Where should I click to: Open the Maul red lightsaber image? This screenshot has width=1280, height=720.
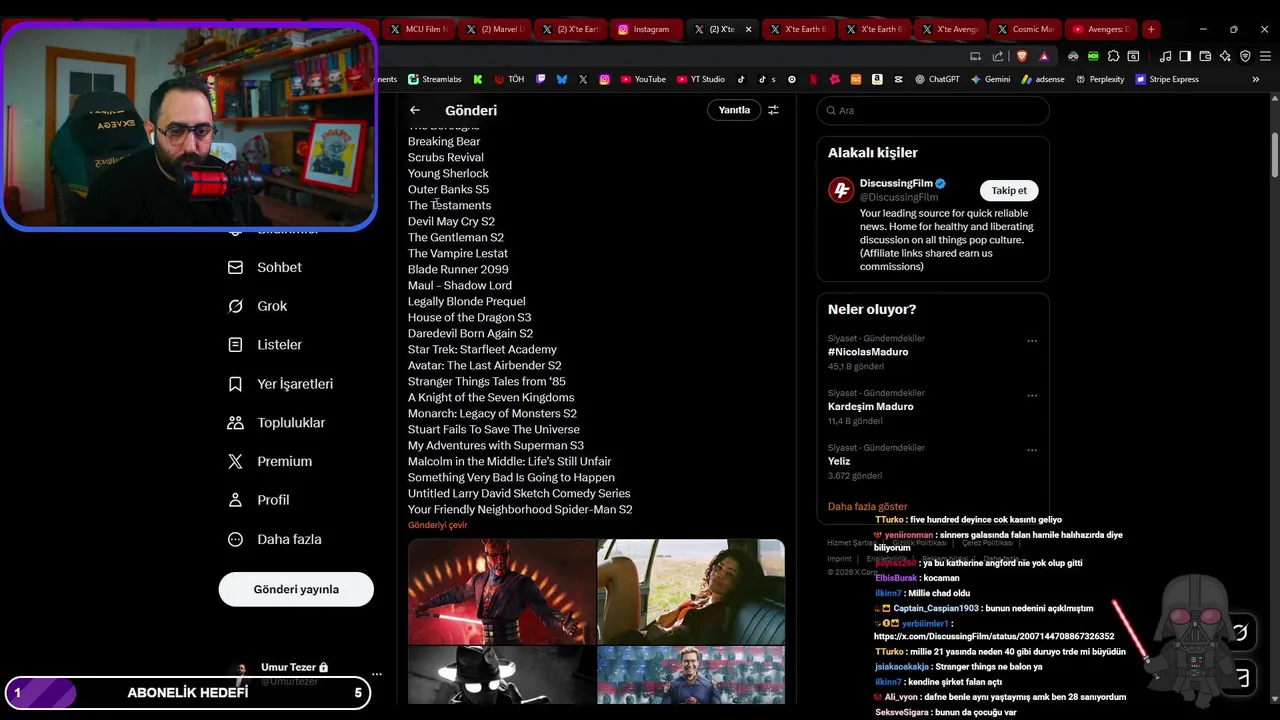coord(502,591)
